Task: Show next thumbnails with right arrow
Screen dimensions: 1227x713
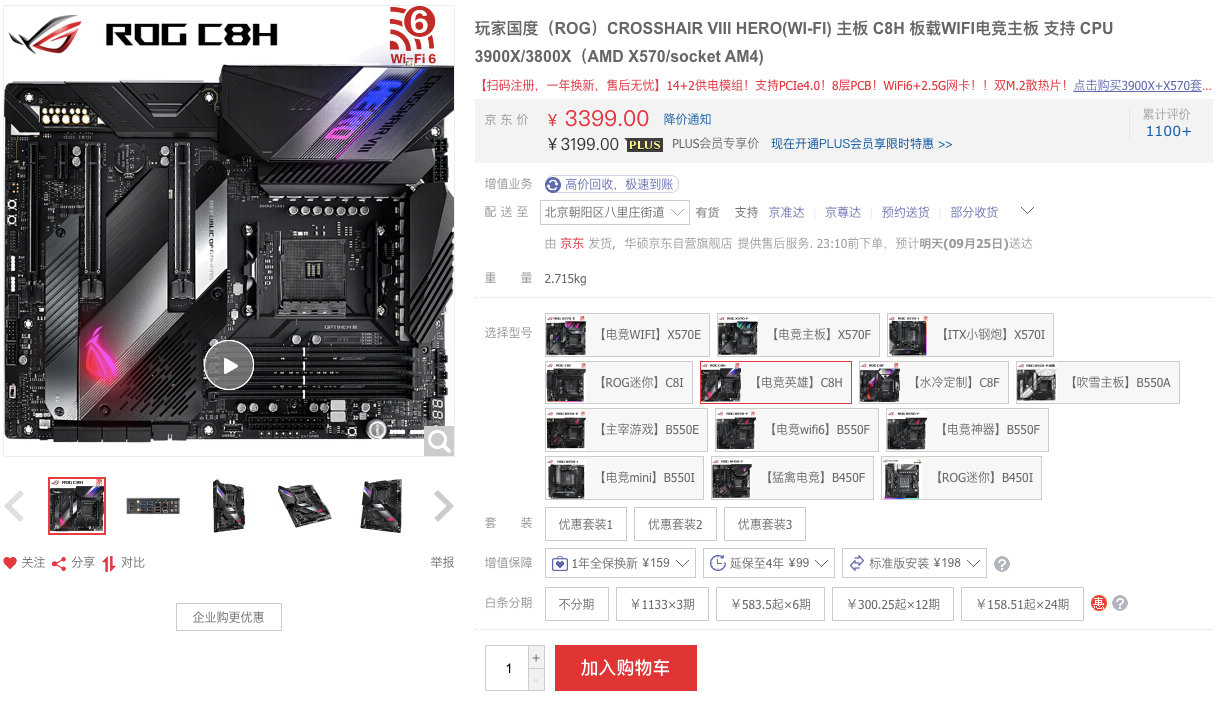Action: tap(444, 506)
